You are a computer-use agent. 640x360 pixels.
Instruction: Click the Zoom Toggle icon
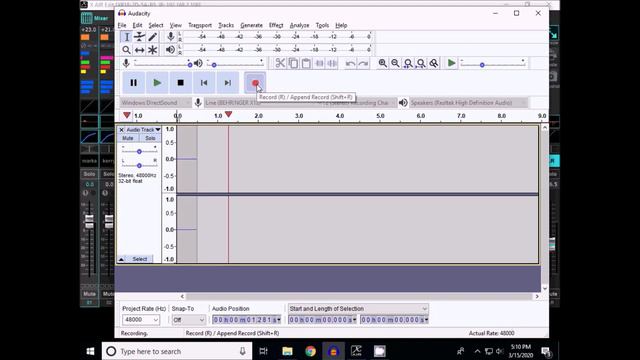[x=434, y=63]
